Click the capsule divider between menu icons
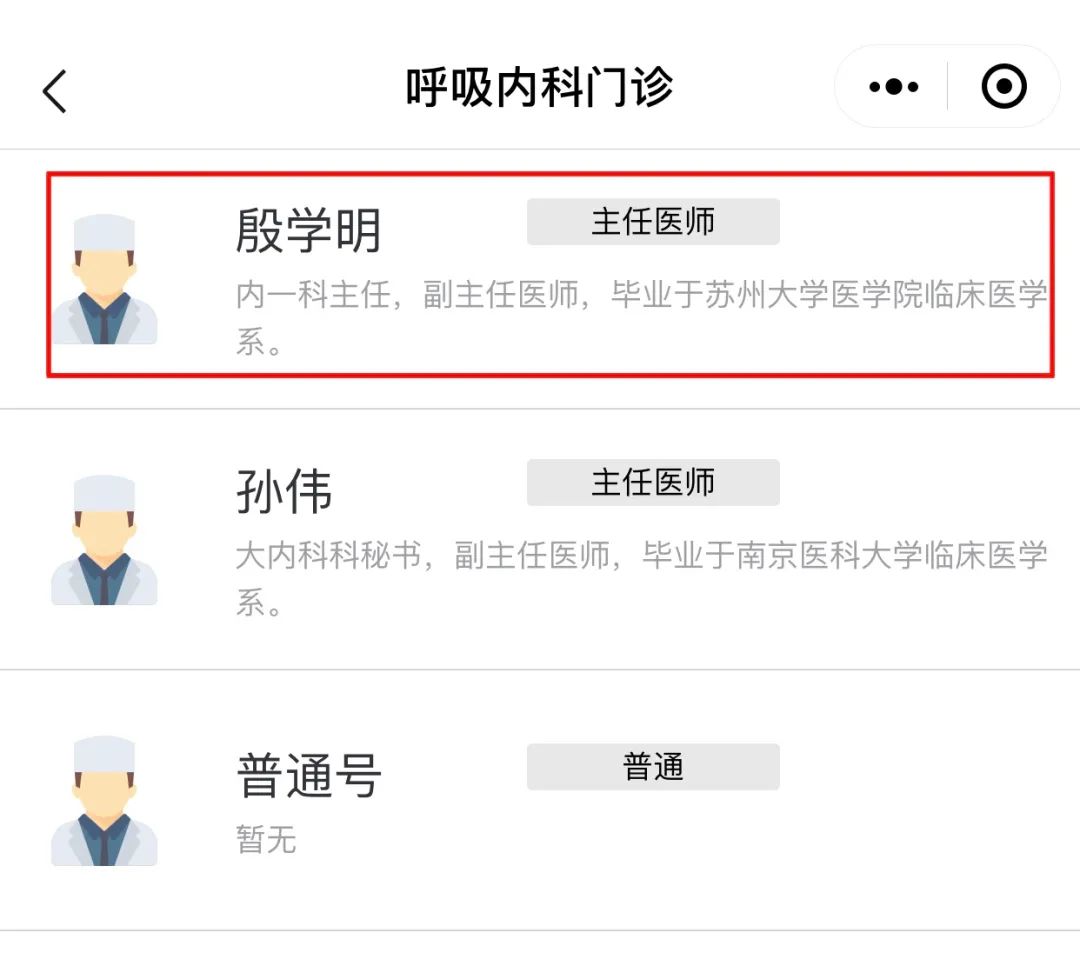 (x=948, y=86)
